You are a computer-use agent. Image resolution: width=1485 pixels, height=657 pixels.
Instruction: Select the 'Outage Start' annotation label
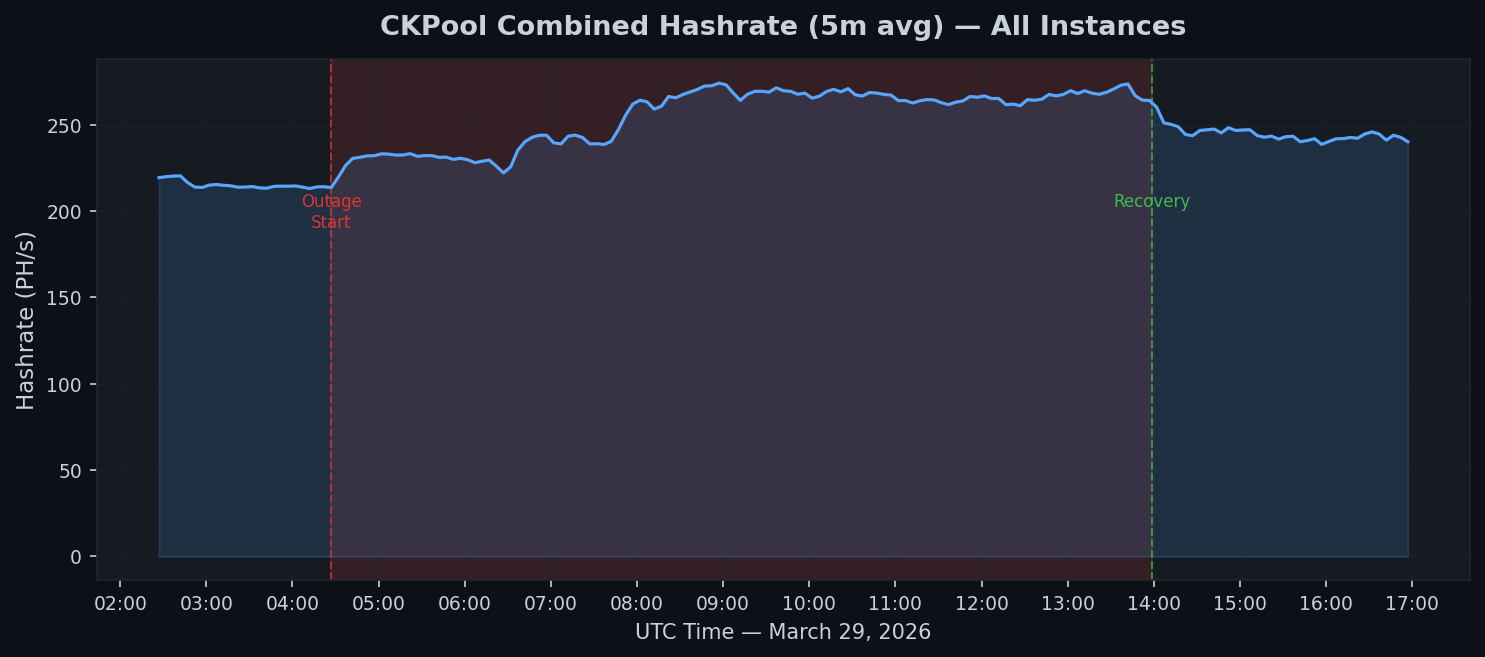tap(331, 211)
